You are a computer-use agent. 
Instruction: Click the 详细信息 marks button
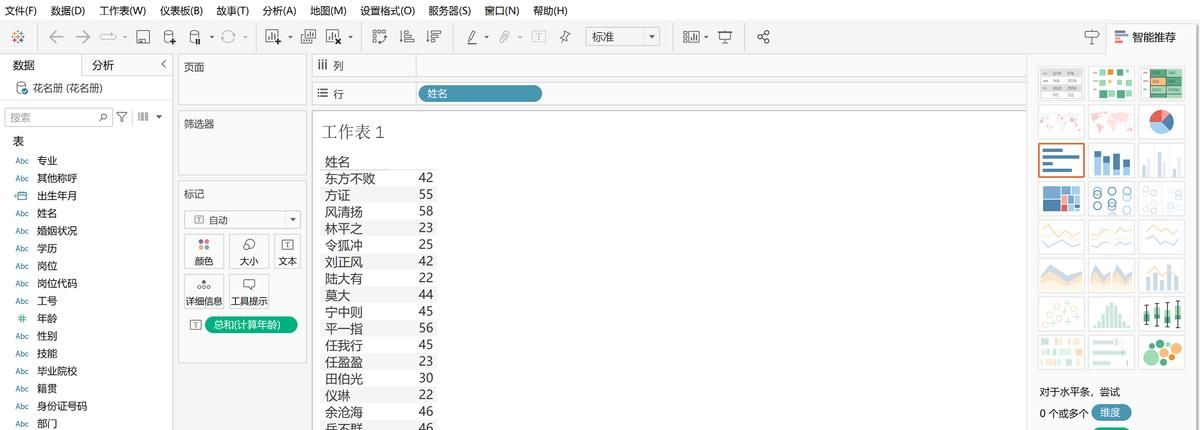coord(204,291)
